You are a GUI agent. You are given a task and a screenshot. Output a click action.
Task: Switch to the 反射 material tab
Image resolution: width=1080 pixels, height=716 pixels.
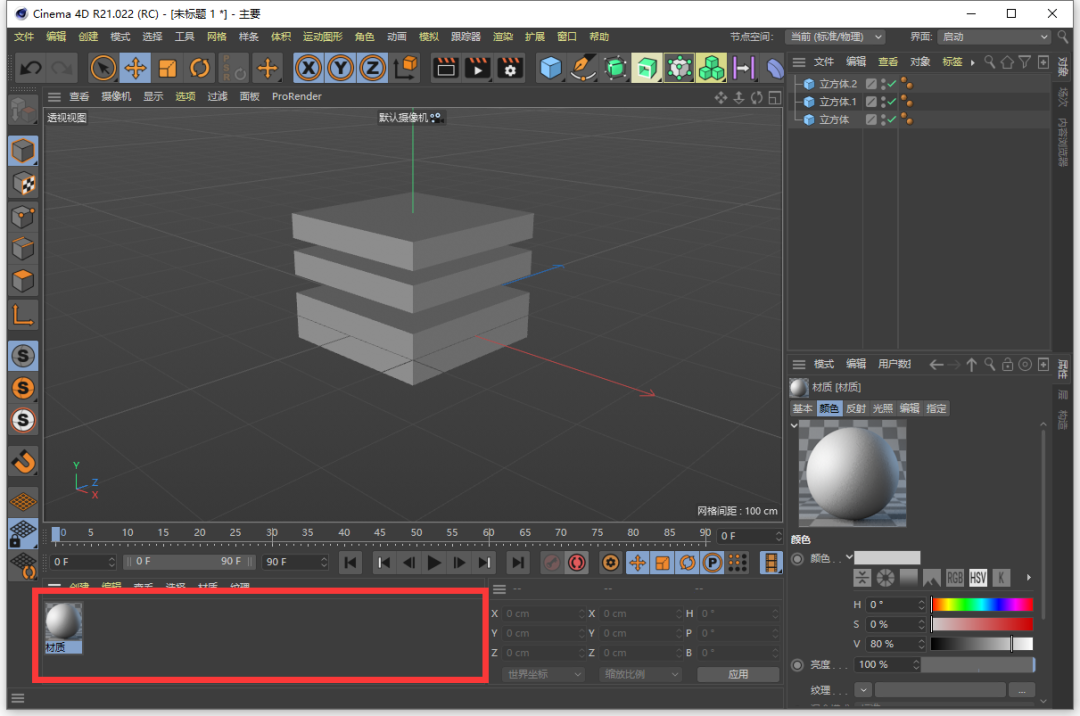coord(856,408)
